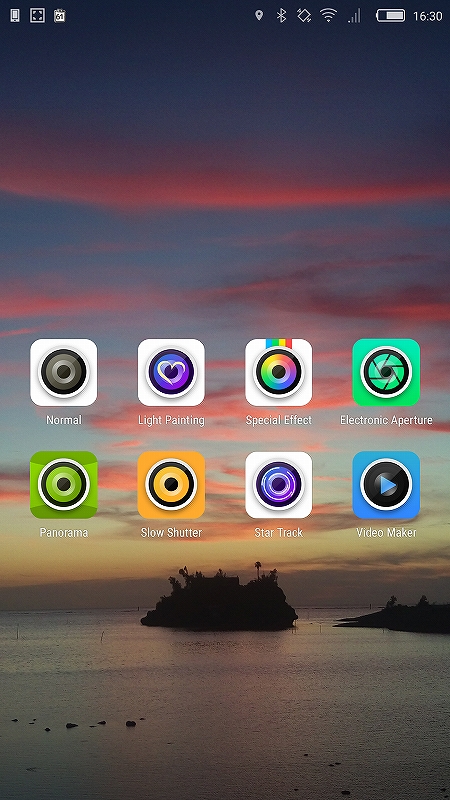Tap the cellular signal bars icon
The image size is (450, 800).
(354, 16)
